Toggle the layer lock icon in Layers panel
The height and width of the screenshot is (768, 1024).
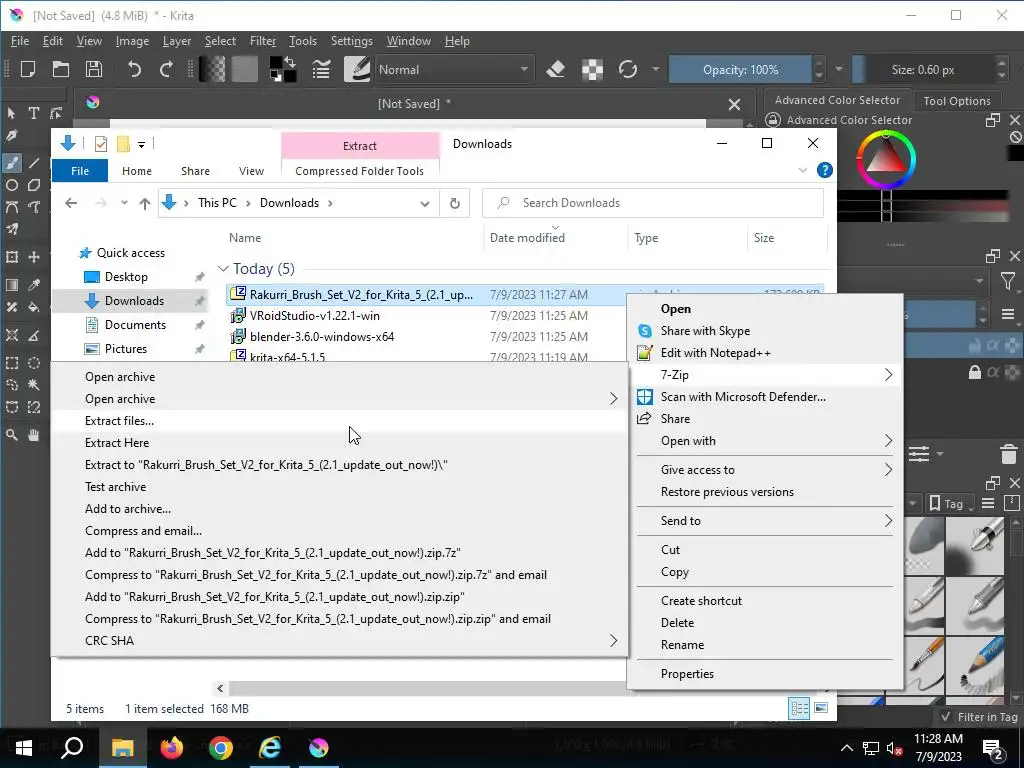tap(974, 372)
